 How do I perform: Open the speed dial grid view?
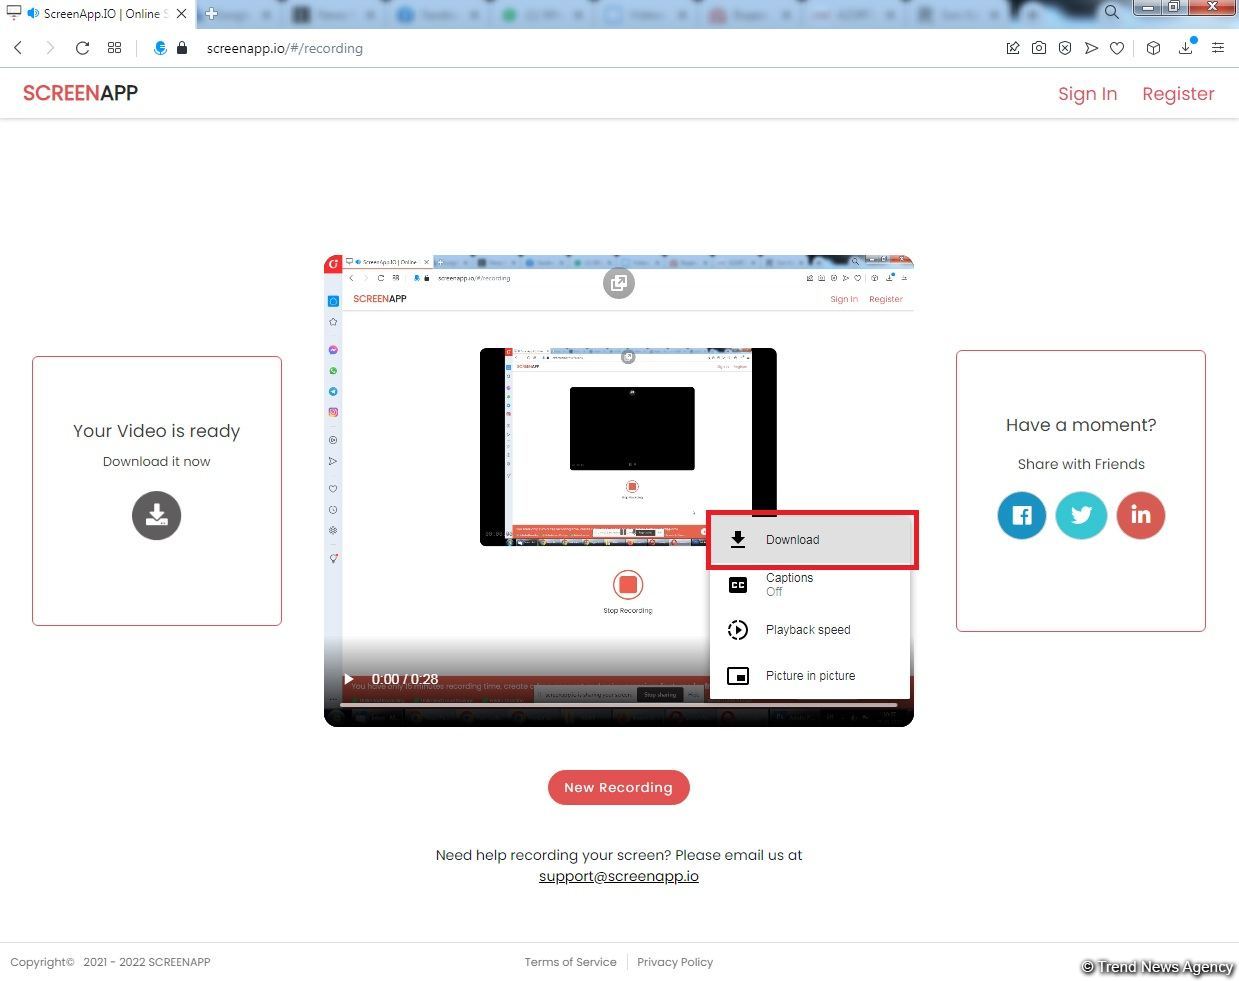click(x=114, y=48)
